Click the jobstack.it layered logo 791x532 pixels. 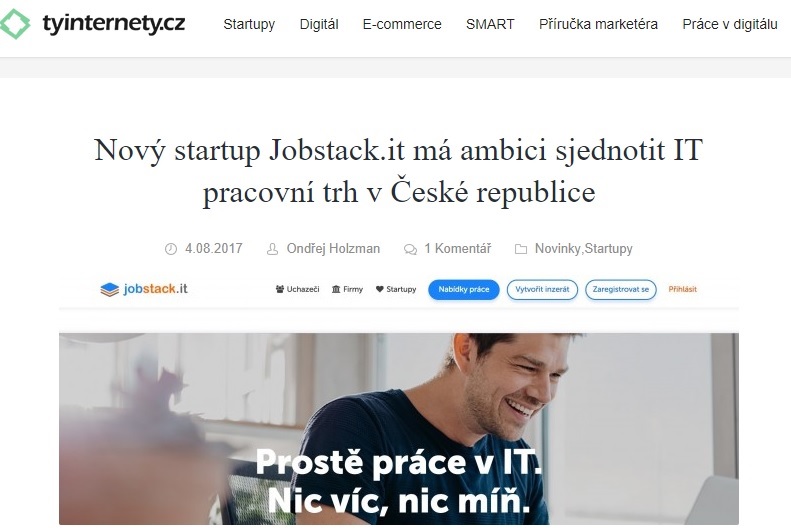[x=109, y=289]
